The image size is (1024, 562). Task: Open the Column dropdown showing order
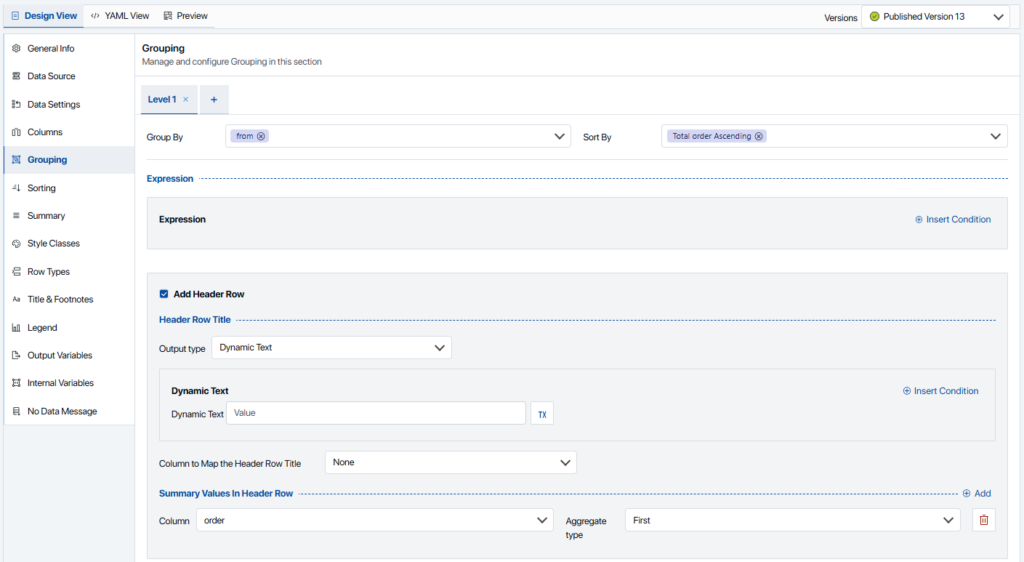point(375,520)
